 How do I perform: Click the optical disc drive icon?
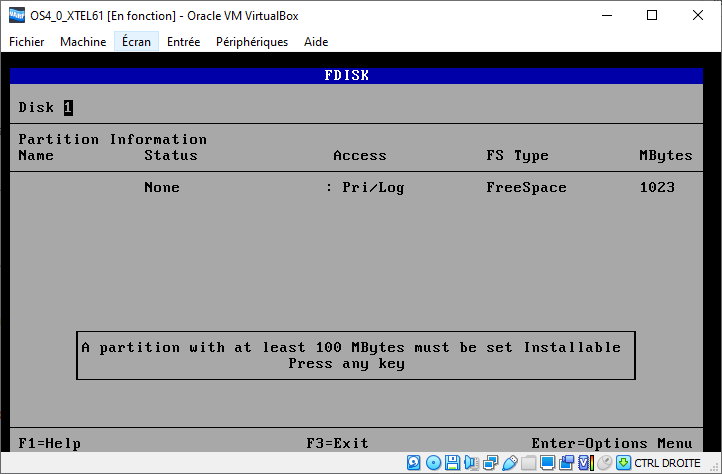(x=433, y=463)
